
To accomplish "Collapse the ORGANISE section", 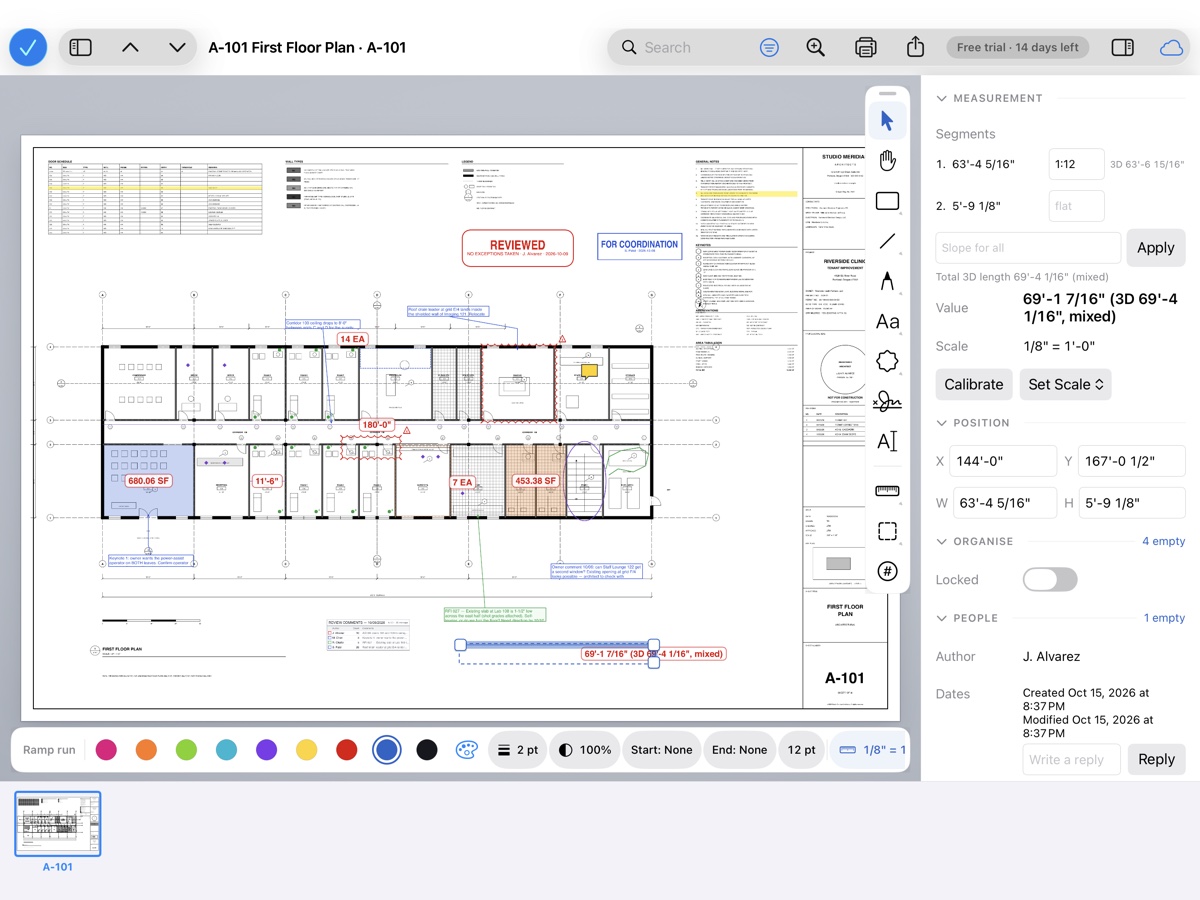I will [x=974, y=541].
